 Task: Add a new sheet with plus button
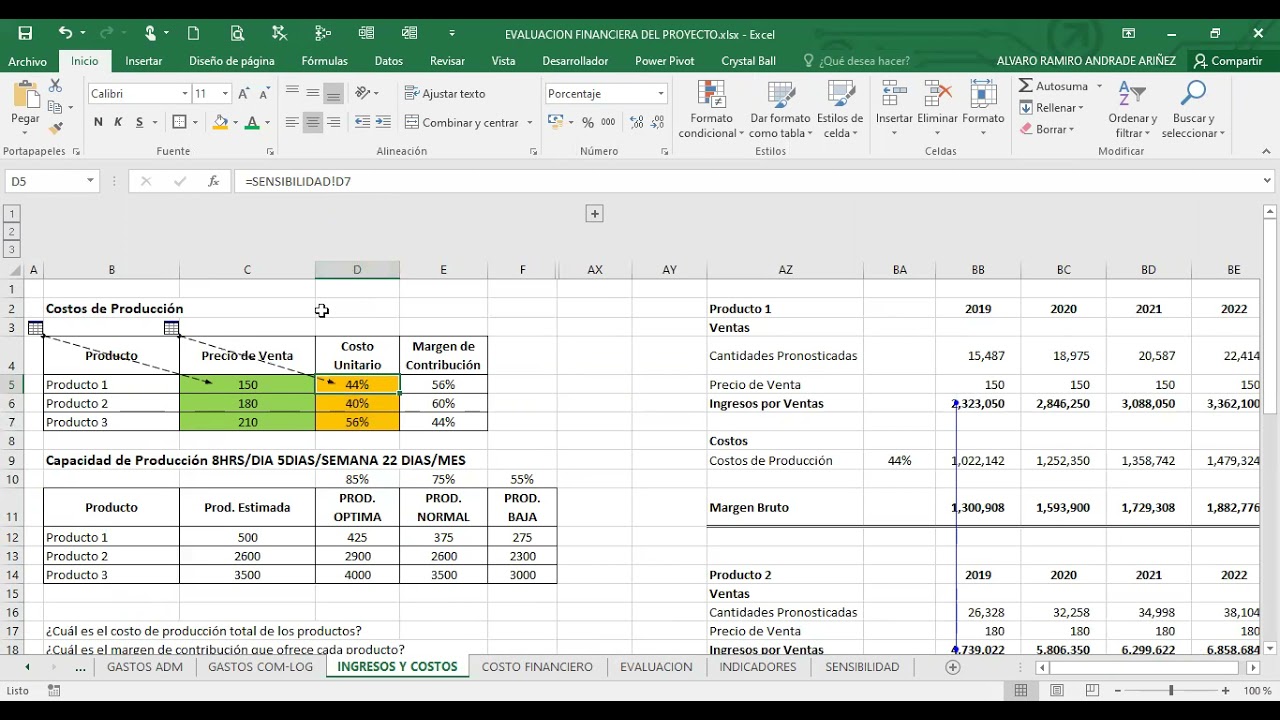(953, 667)
